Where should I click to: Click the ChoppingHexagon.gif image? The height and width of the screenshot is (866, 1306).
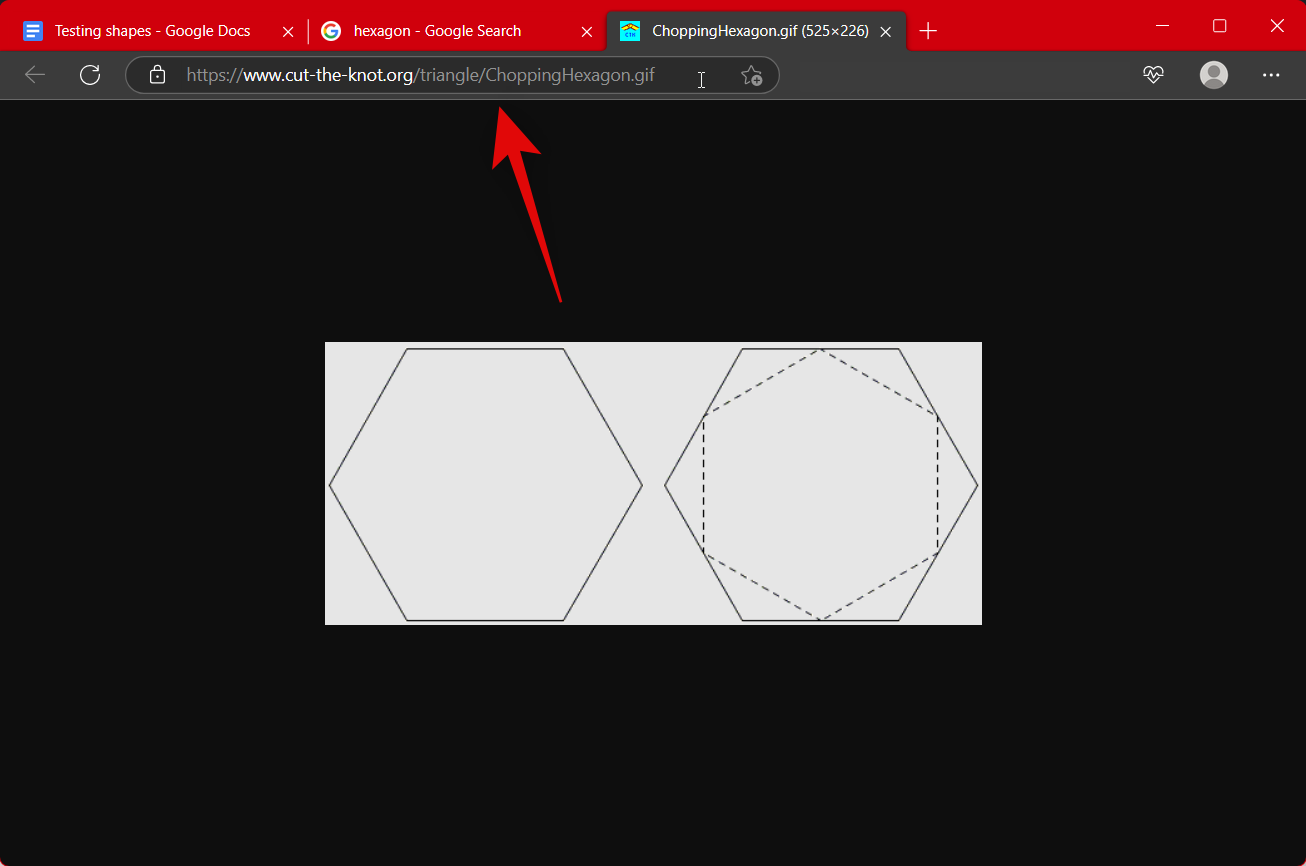click(653, 483)
